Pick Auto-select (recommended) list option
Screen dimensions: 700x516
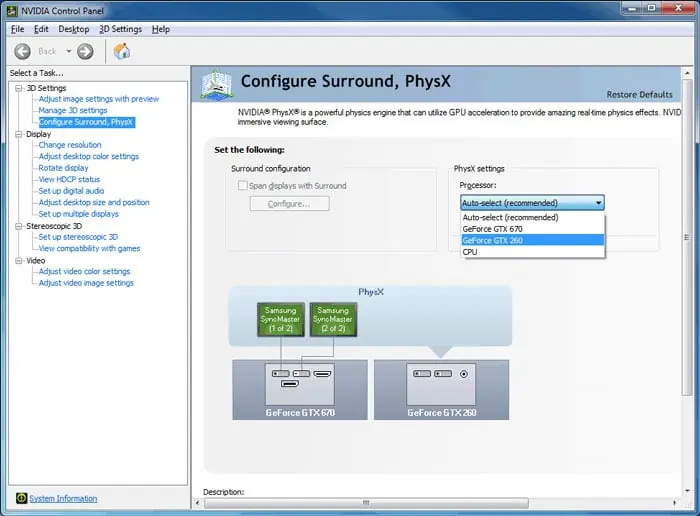click(510, 217)
